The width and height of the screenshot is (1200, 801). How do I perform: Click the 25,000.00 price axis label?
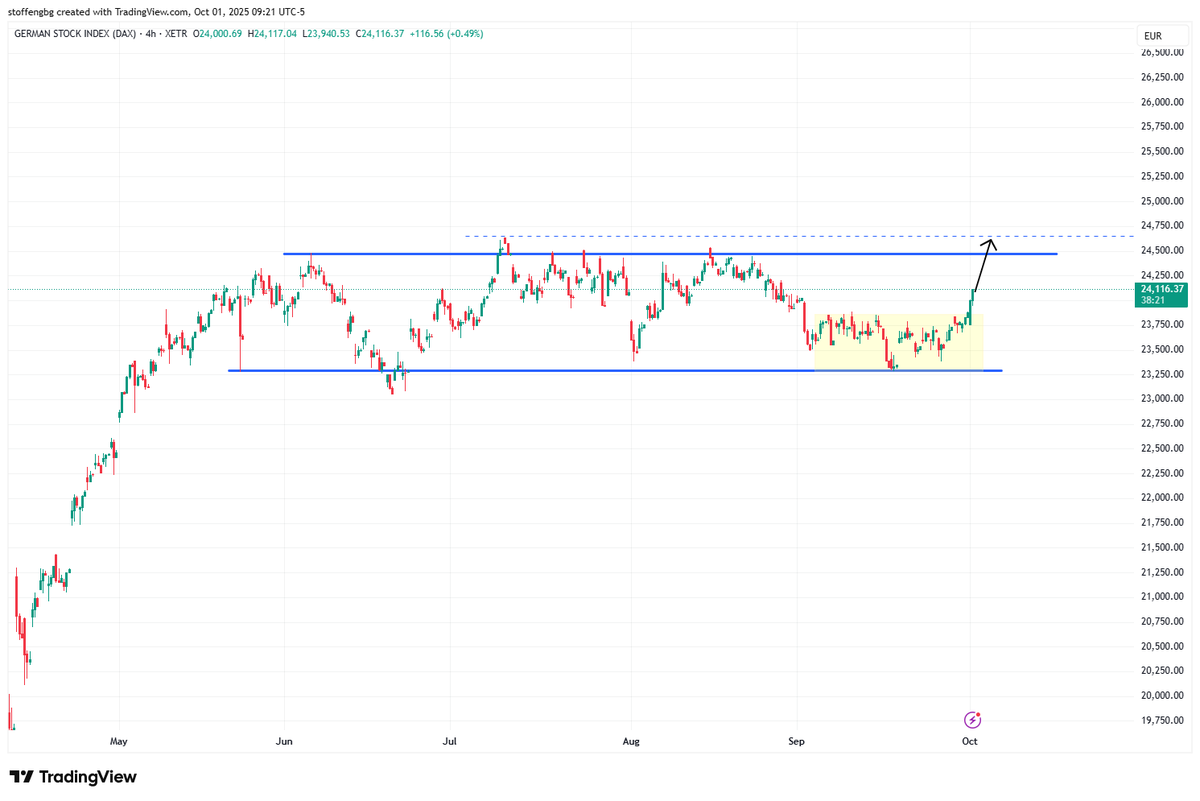pyautogui.click(x=1163, y=201)
